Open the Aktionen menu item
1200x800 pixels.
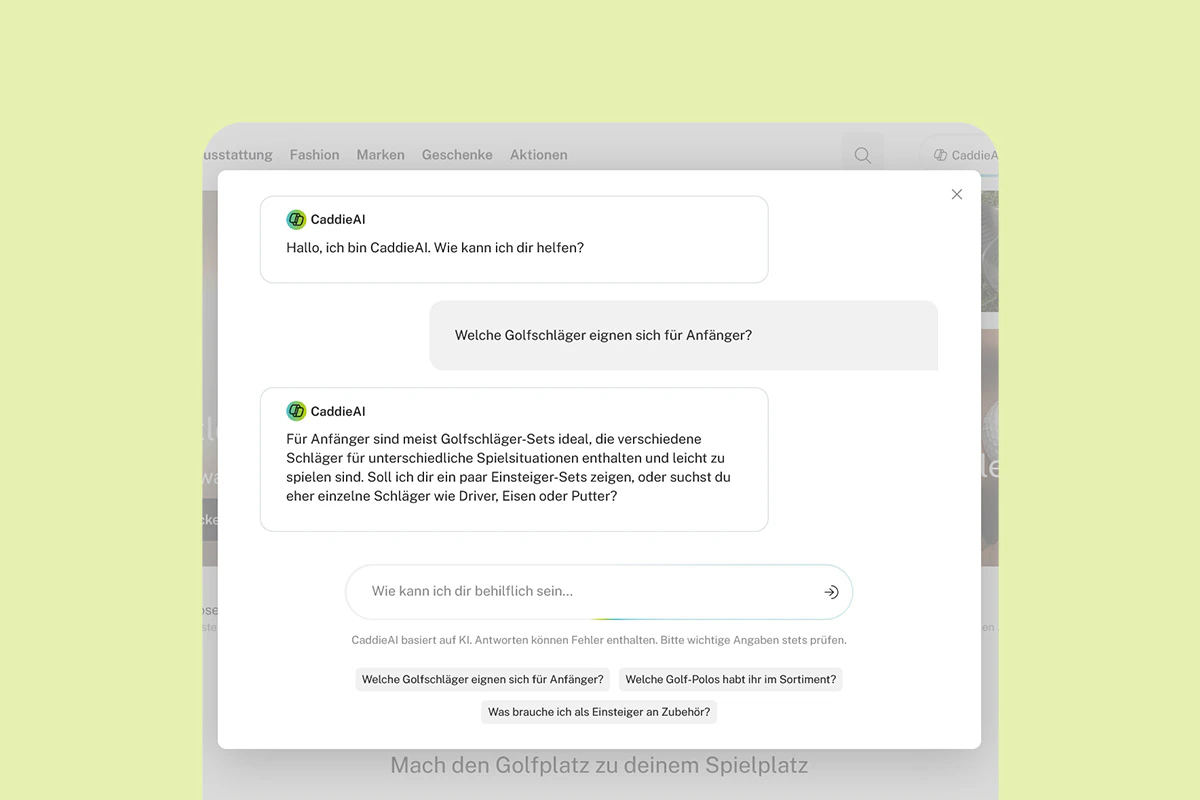tap(538, 155)
